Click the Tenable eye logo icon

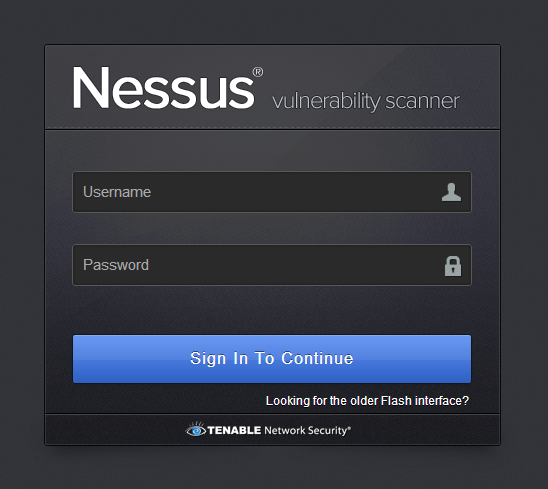click(196, 430)
